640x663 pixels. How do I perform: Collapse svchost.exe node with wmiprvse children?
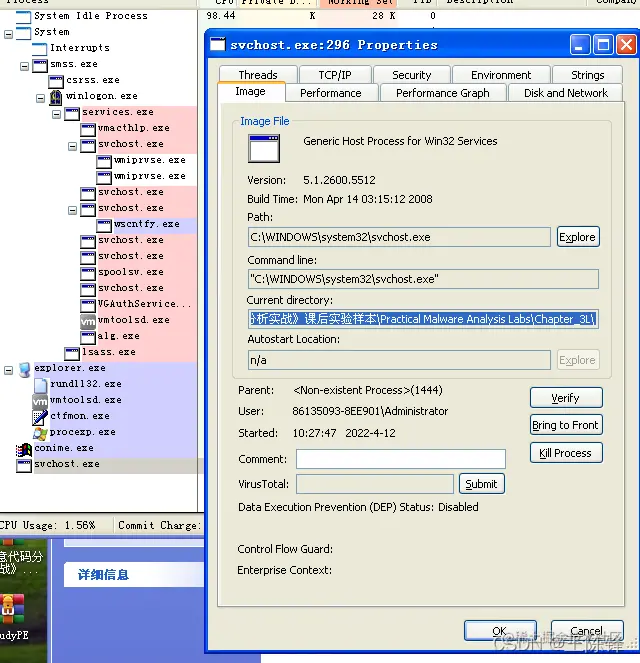point(73,146)
